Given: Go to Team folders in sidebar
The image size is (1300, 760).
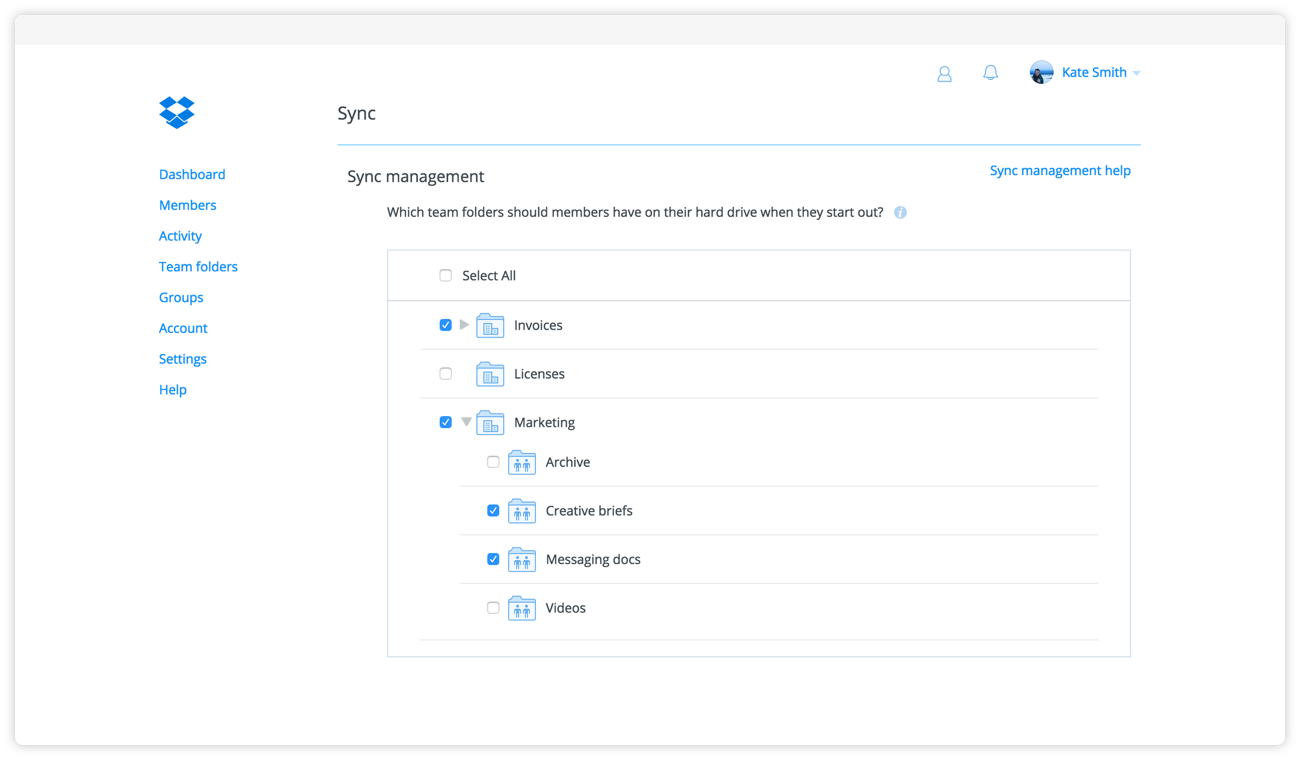Looking at the screenshot, I should coord(198,267).
